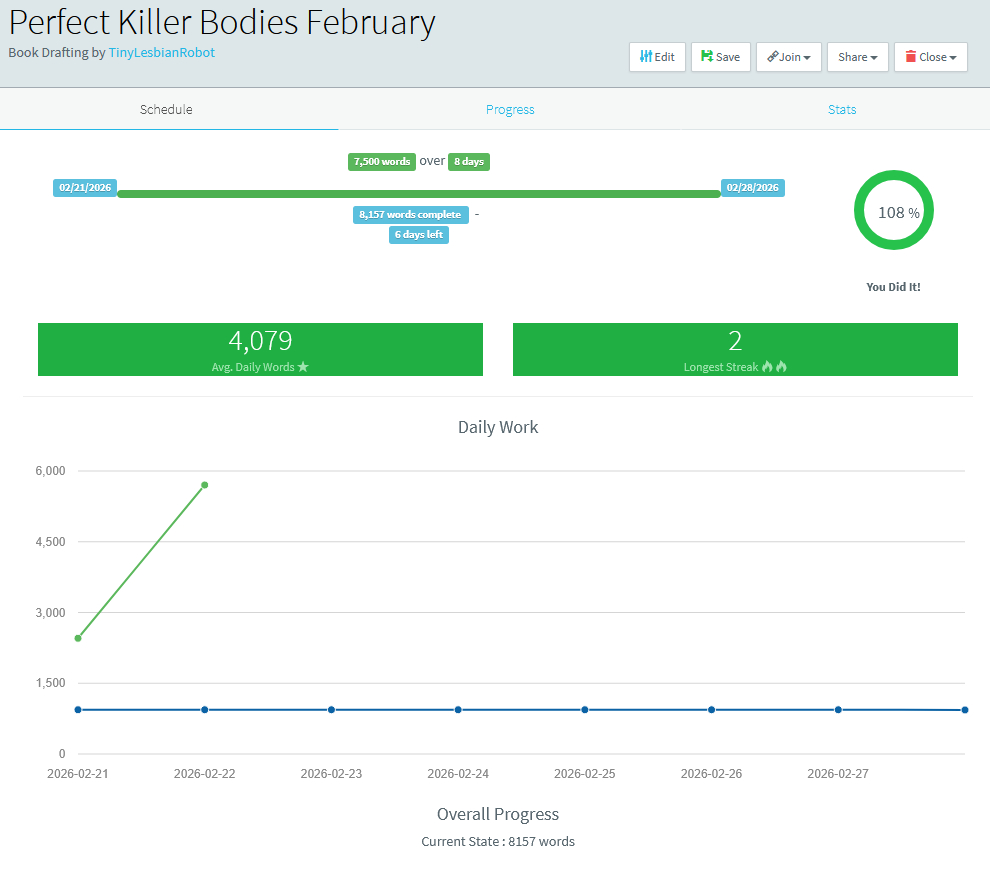
Task: Click the Edit button with sliders icon
Action: 657,57
